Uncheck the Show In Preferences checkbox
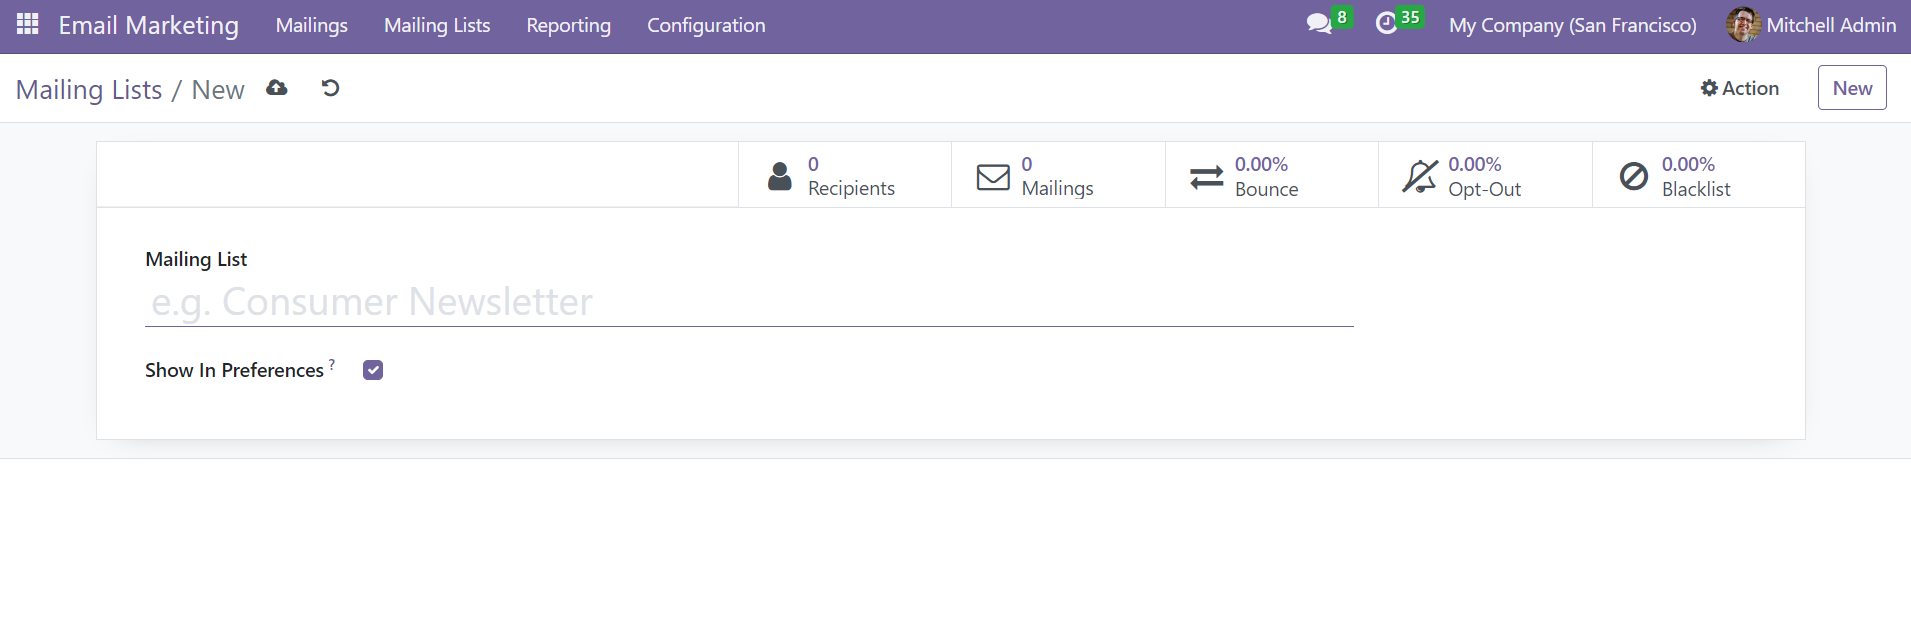 pos(373,370)
